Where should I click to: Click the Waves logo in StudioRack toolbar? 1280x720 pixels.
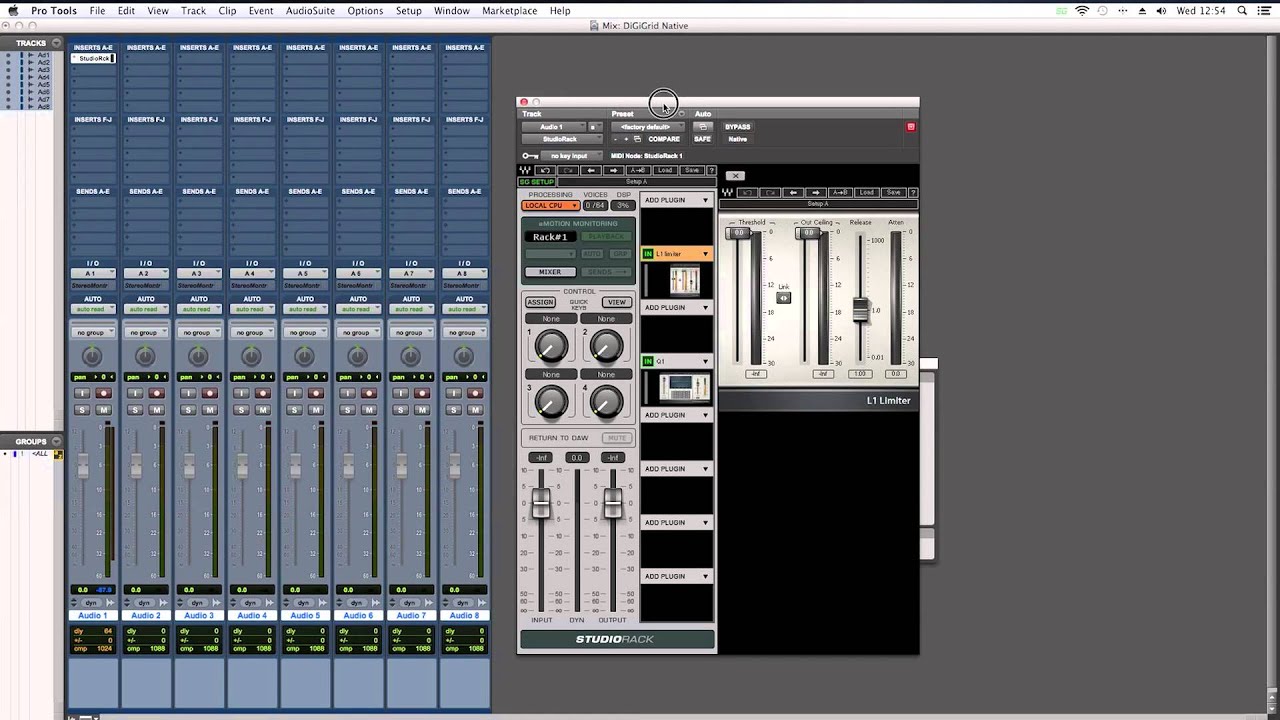tap(525, 170)
